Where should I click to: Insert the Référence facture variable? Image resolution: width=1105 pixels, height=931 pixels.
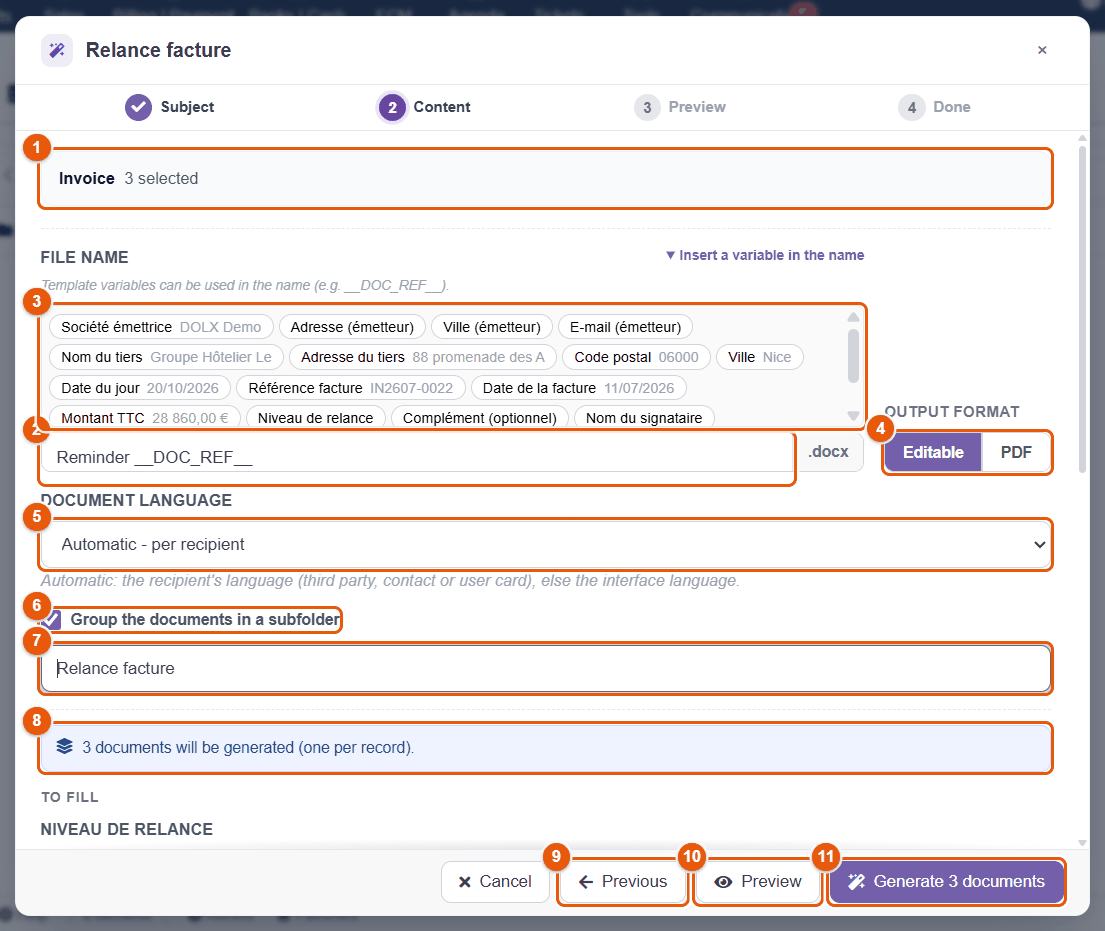pyautogui.click(x=351, y=388)
